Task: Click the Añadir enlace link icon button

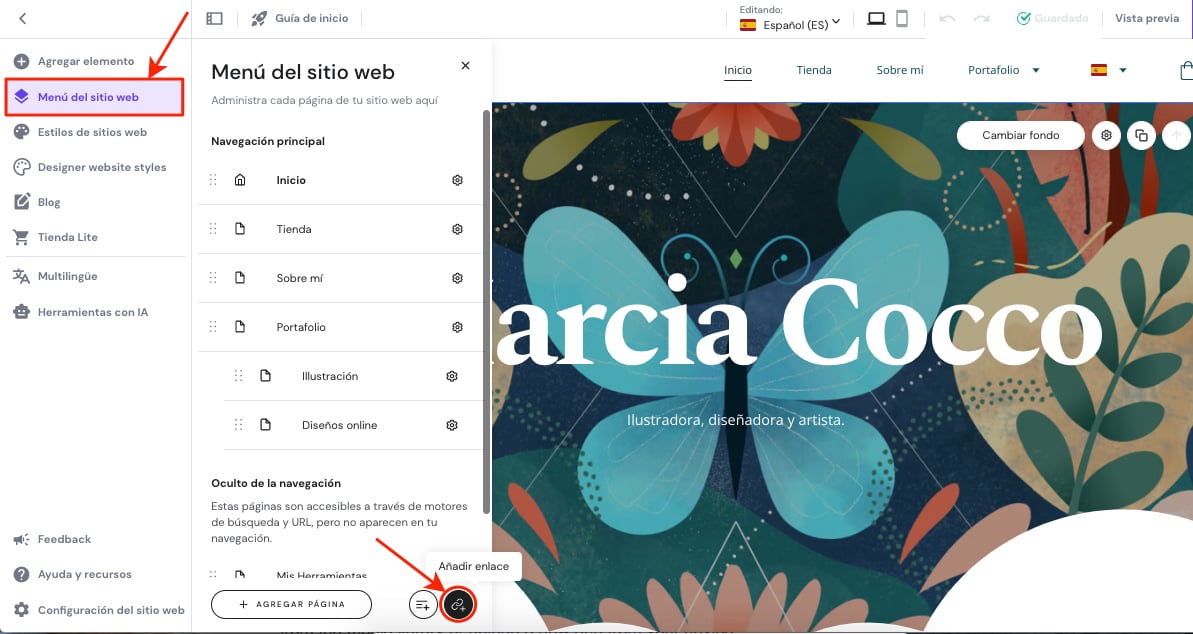Action: coord(459,604)
